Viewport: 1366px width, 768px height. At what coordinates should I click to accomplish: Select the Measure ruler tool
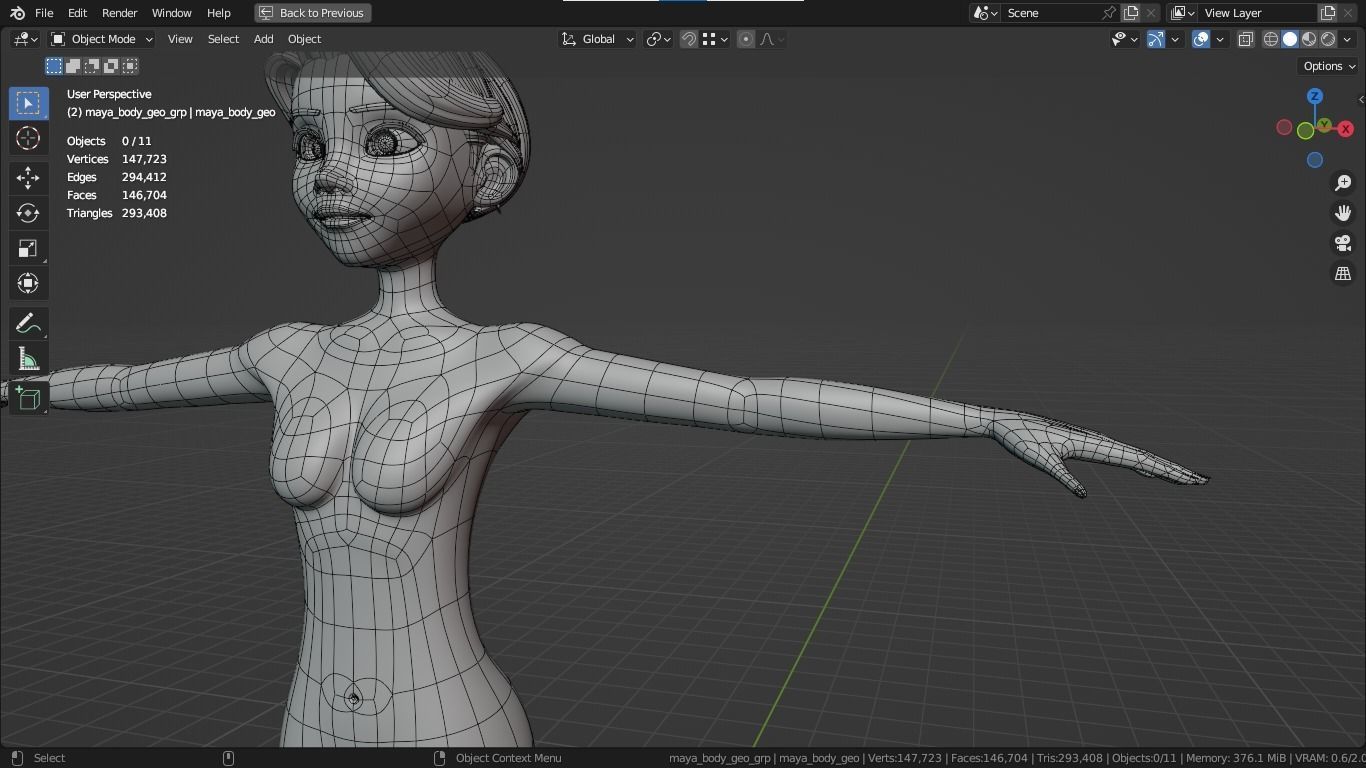28,359
